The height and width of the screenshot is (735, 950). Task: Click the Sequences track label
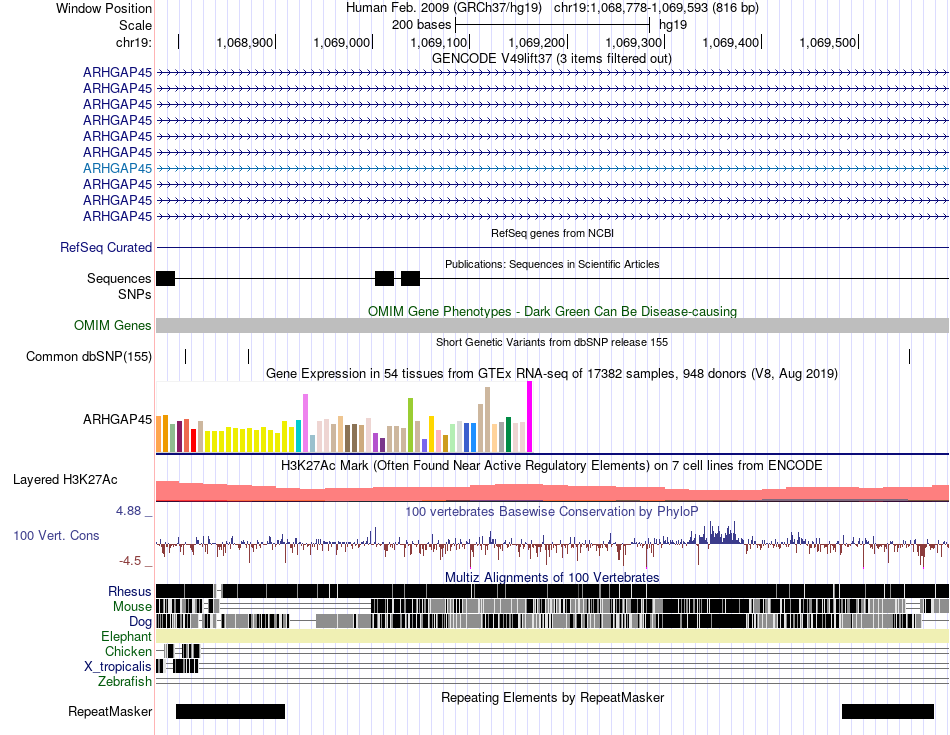tap(119, 279)
